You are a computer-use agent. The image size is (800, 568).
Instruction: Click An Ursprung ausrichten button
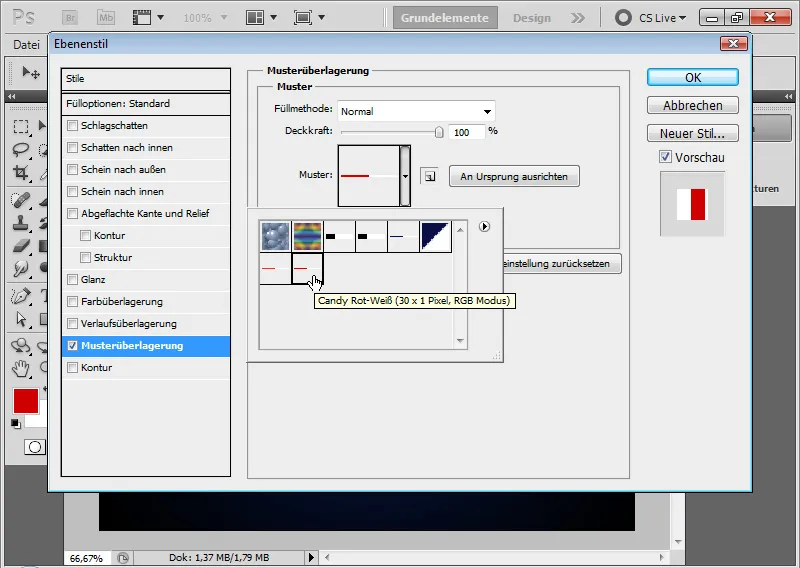pos(514,176)
